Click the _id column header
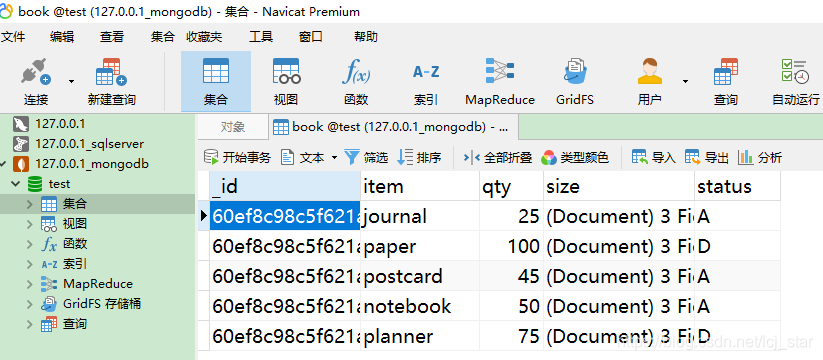 point(285,186)
